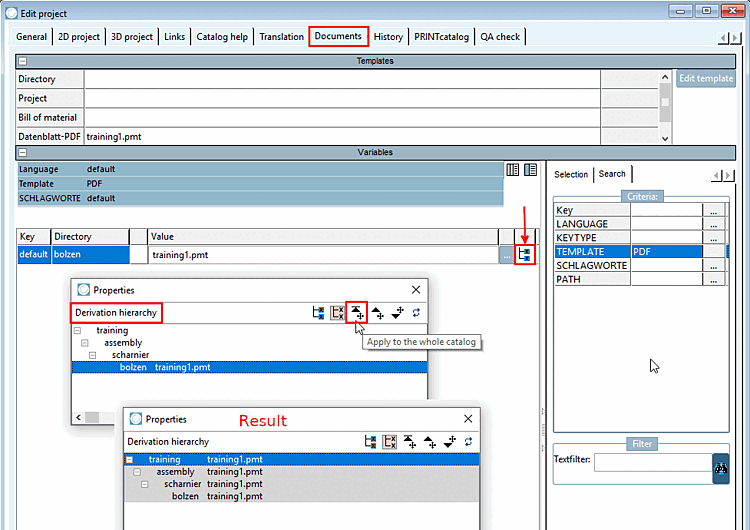Screen dimensions: 750x530
Task: Select the Search tab in criteria panel
Action: click(612, 174)
